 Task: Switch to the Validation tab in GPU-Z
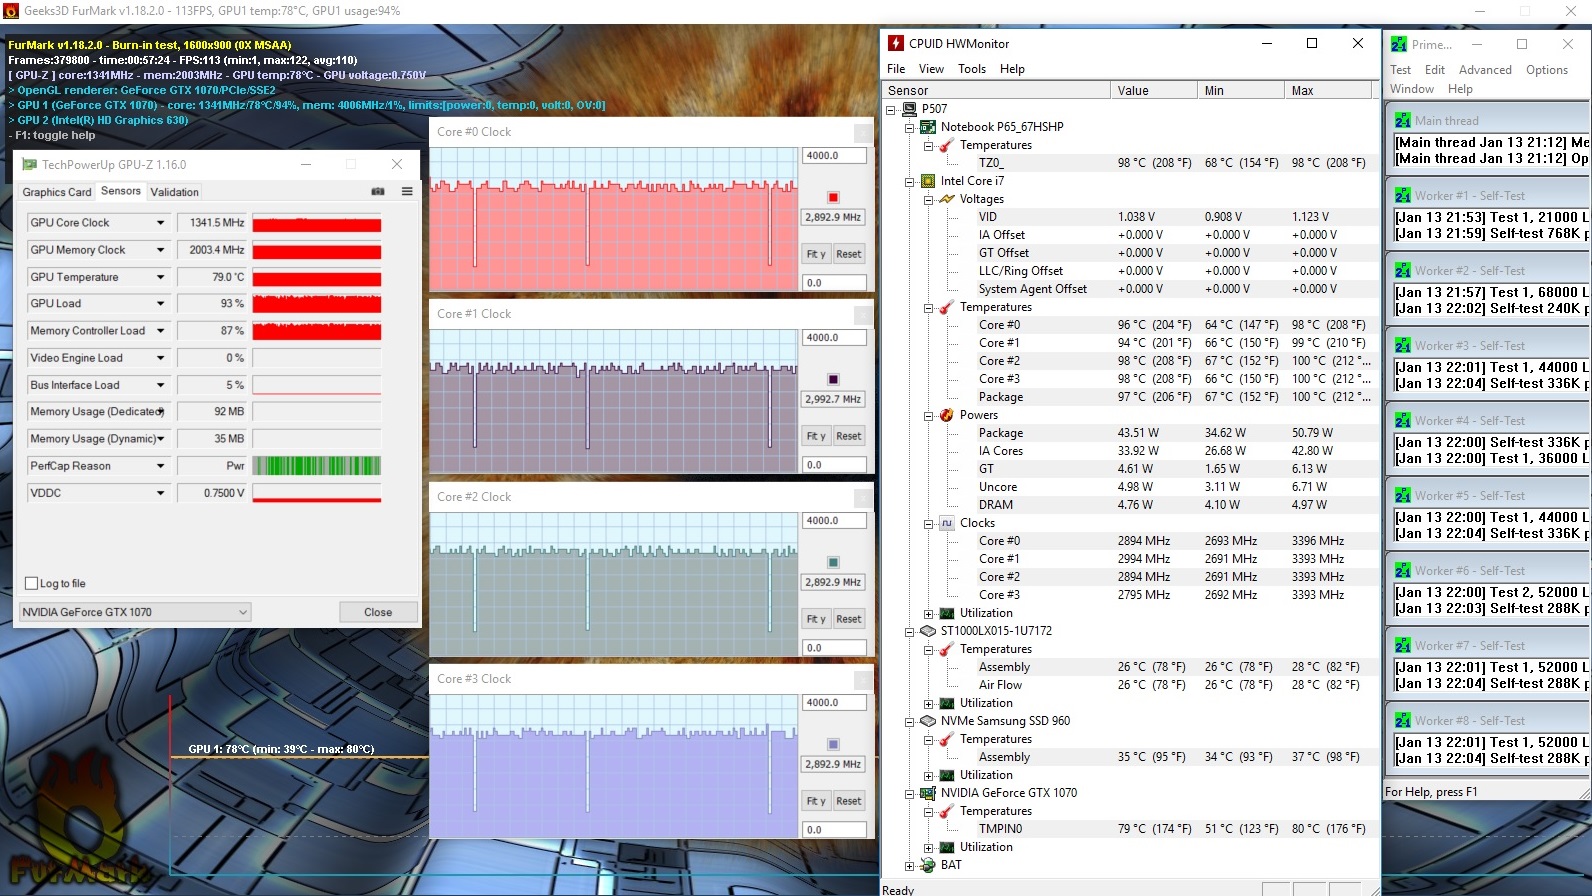(x=175, y=192)
